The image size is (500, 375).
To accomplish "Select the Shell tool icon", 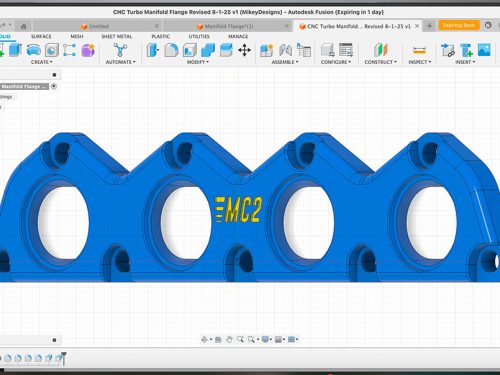I will coord(189,50).
